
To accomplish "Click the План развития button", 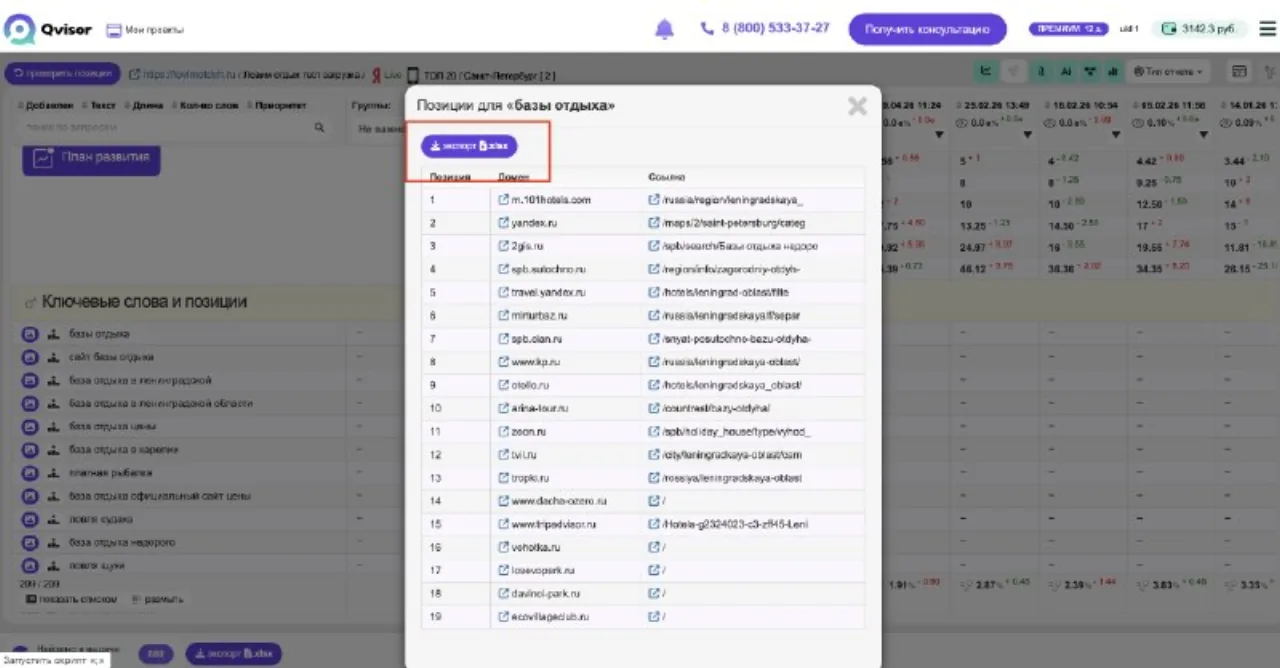I will pyautogui.click(x=91, y=157).
